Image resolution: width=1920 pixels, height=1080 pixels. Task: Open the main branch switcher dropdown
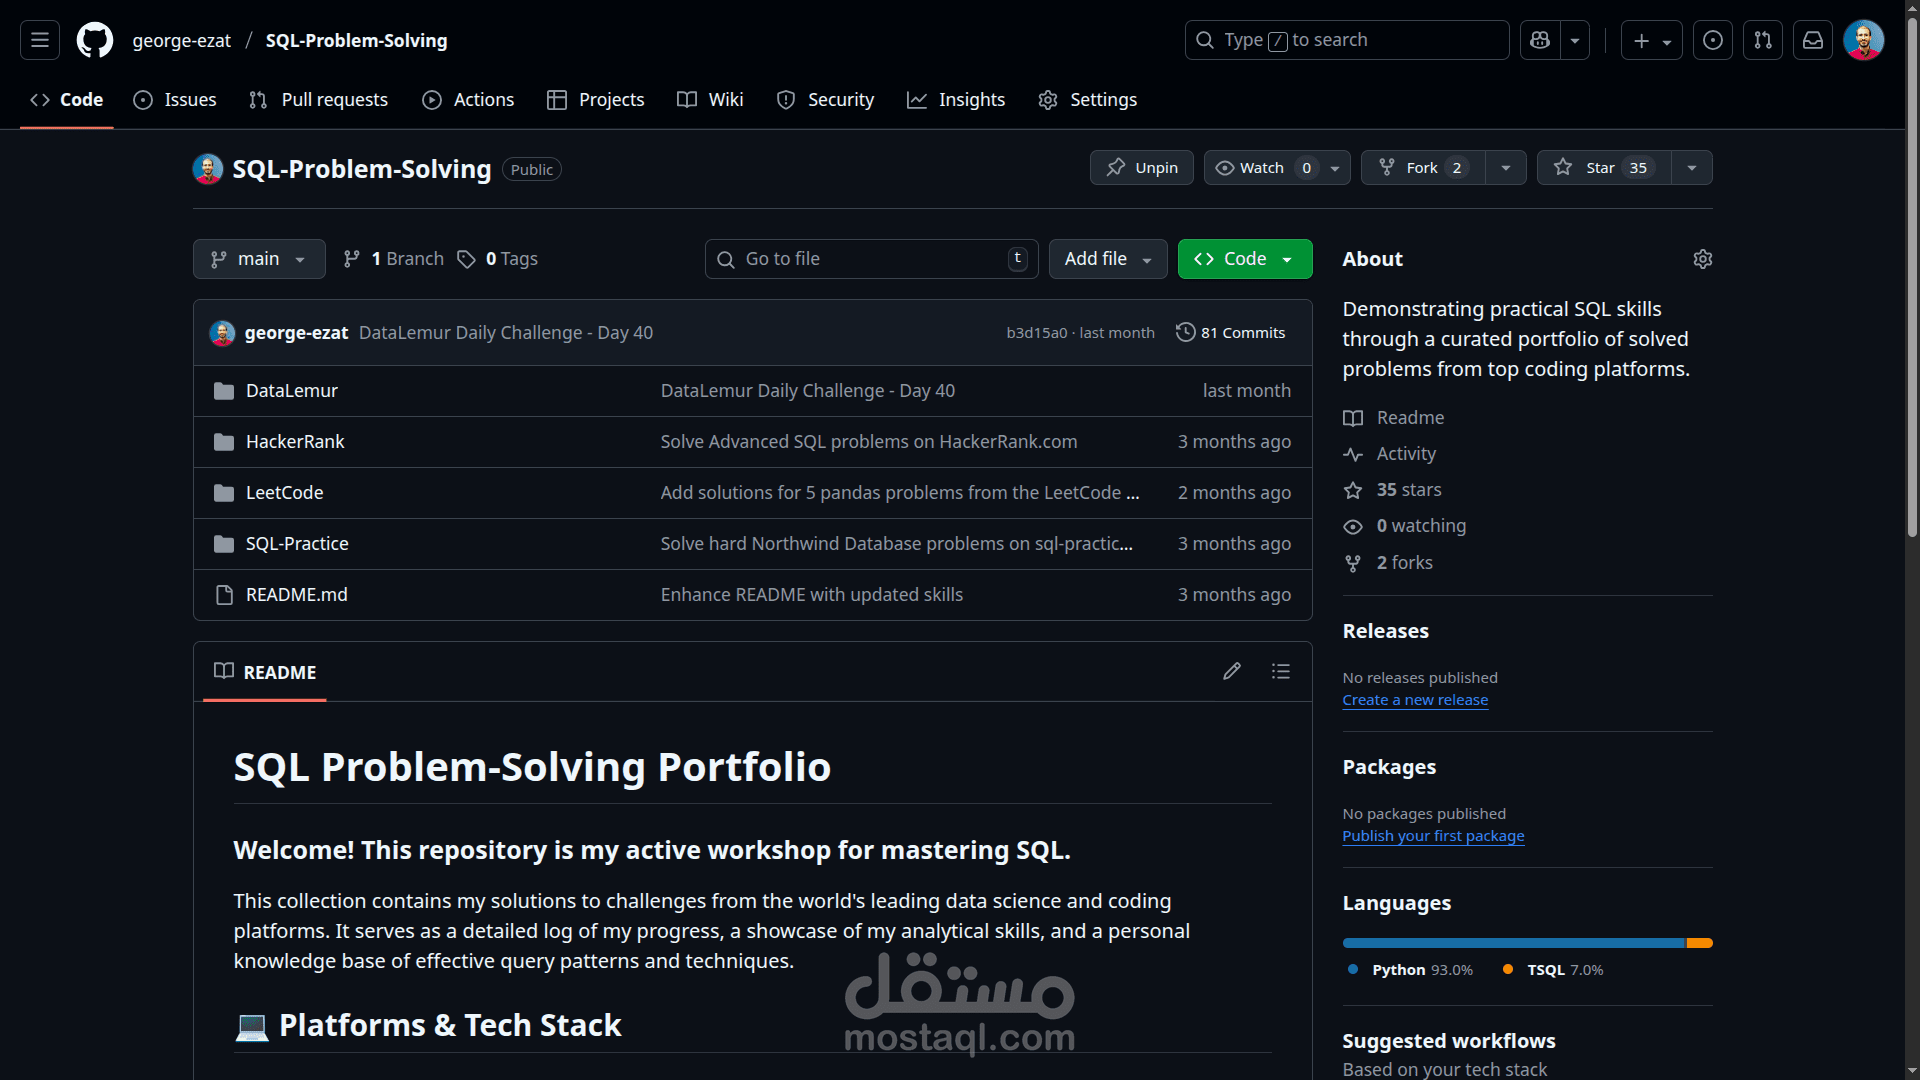click(x=259, y=259)
